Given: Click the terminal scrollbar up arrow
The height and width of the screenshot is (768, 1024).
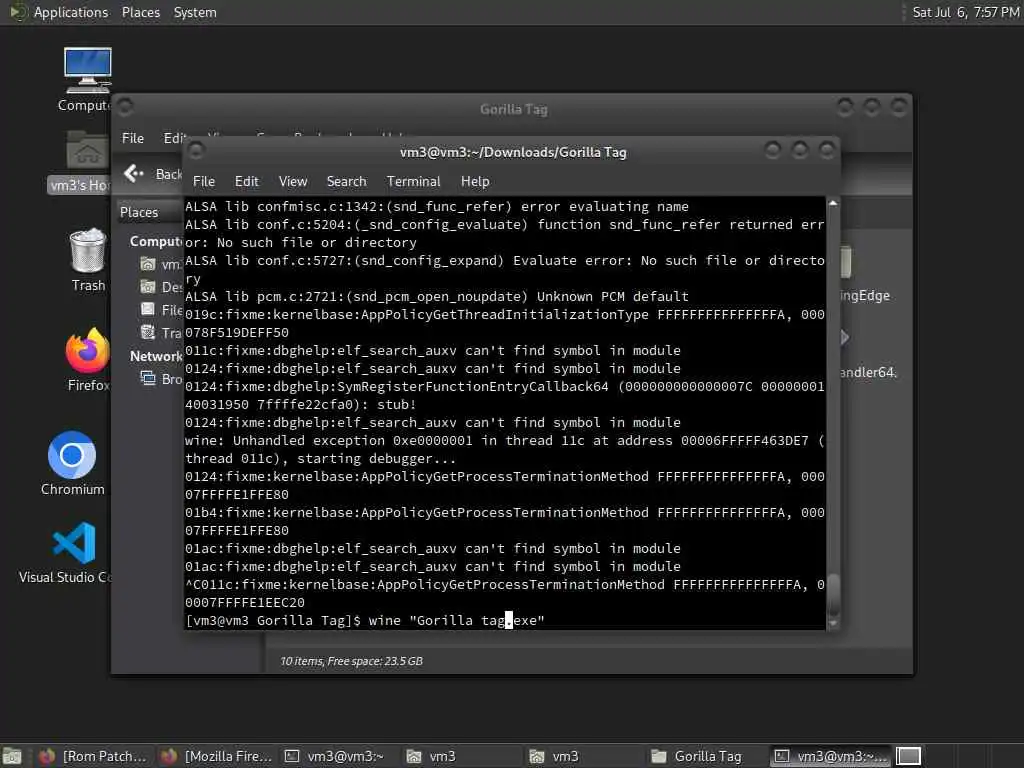Looking at the screenshot, I should pyautogui.click(x=833, y=203).
